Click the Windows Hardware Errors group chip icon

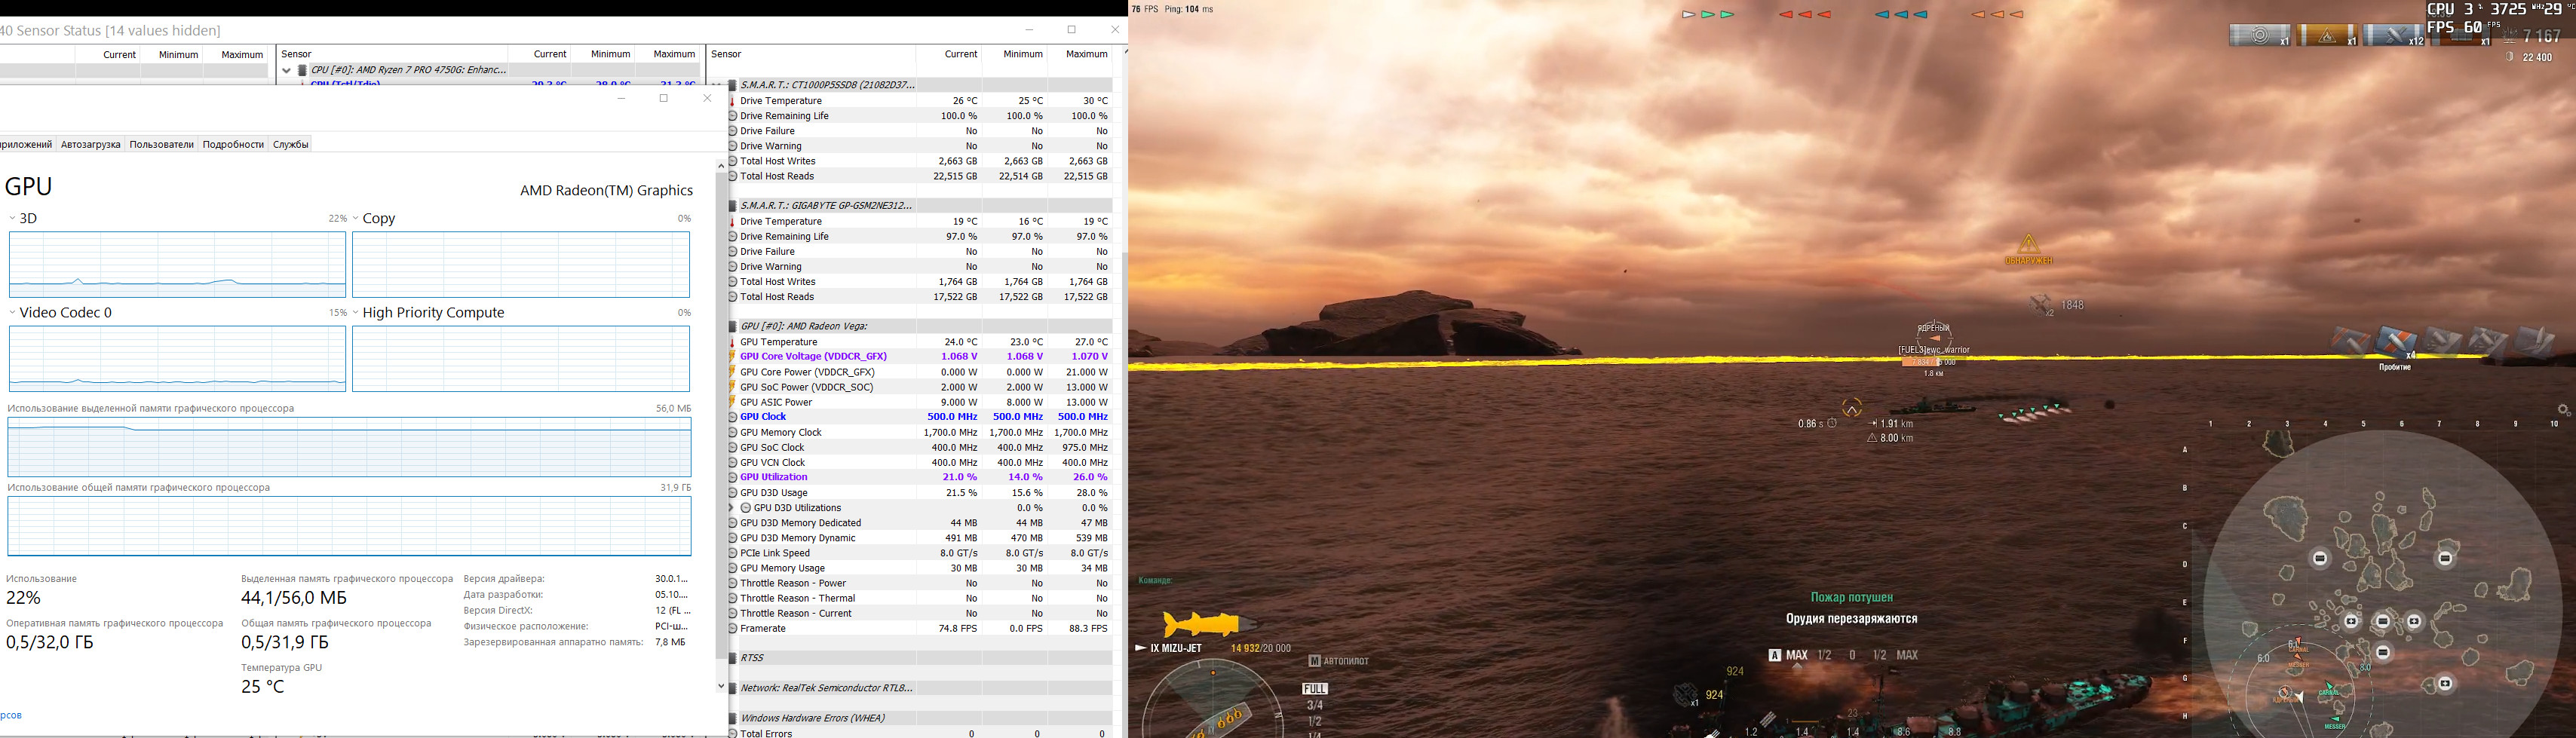pos(733,718)
